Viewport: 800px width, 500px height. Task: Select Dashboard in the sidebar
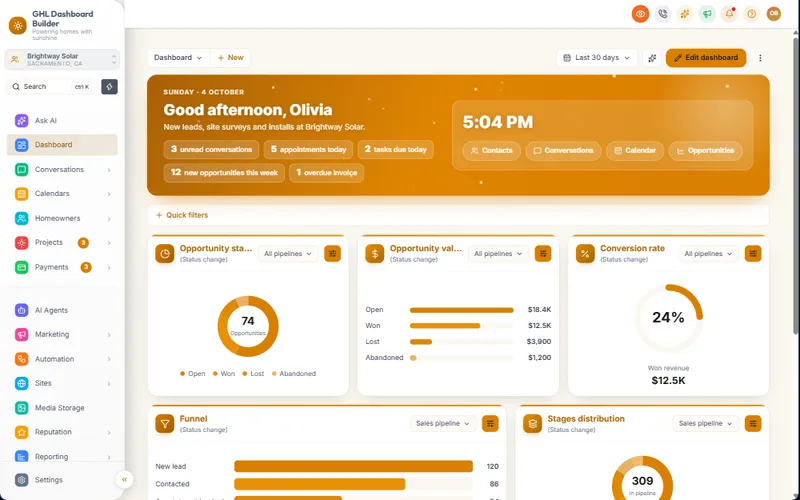62,145
